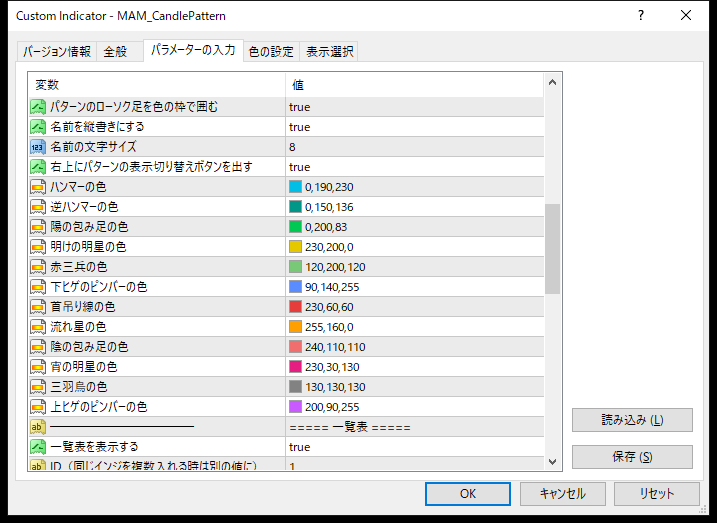Image resolution: width=717 pixels, height=523 pixels.
Task: Pick the blue swatch 90,140,255
Action: point(295,287)
